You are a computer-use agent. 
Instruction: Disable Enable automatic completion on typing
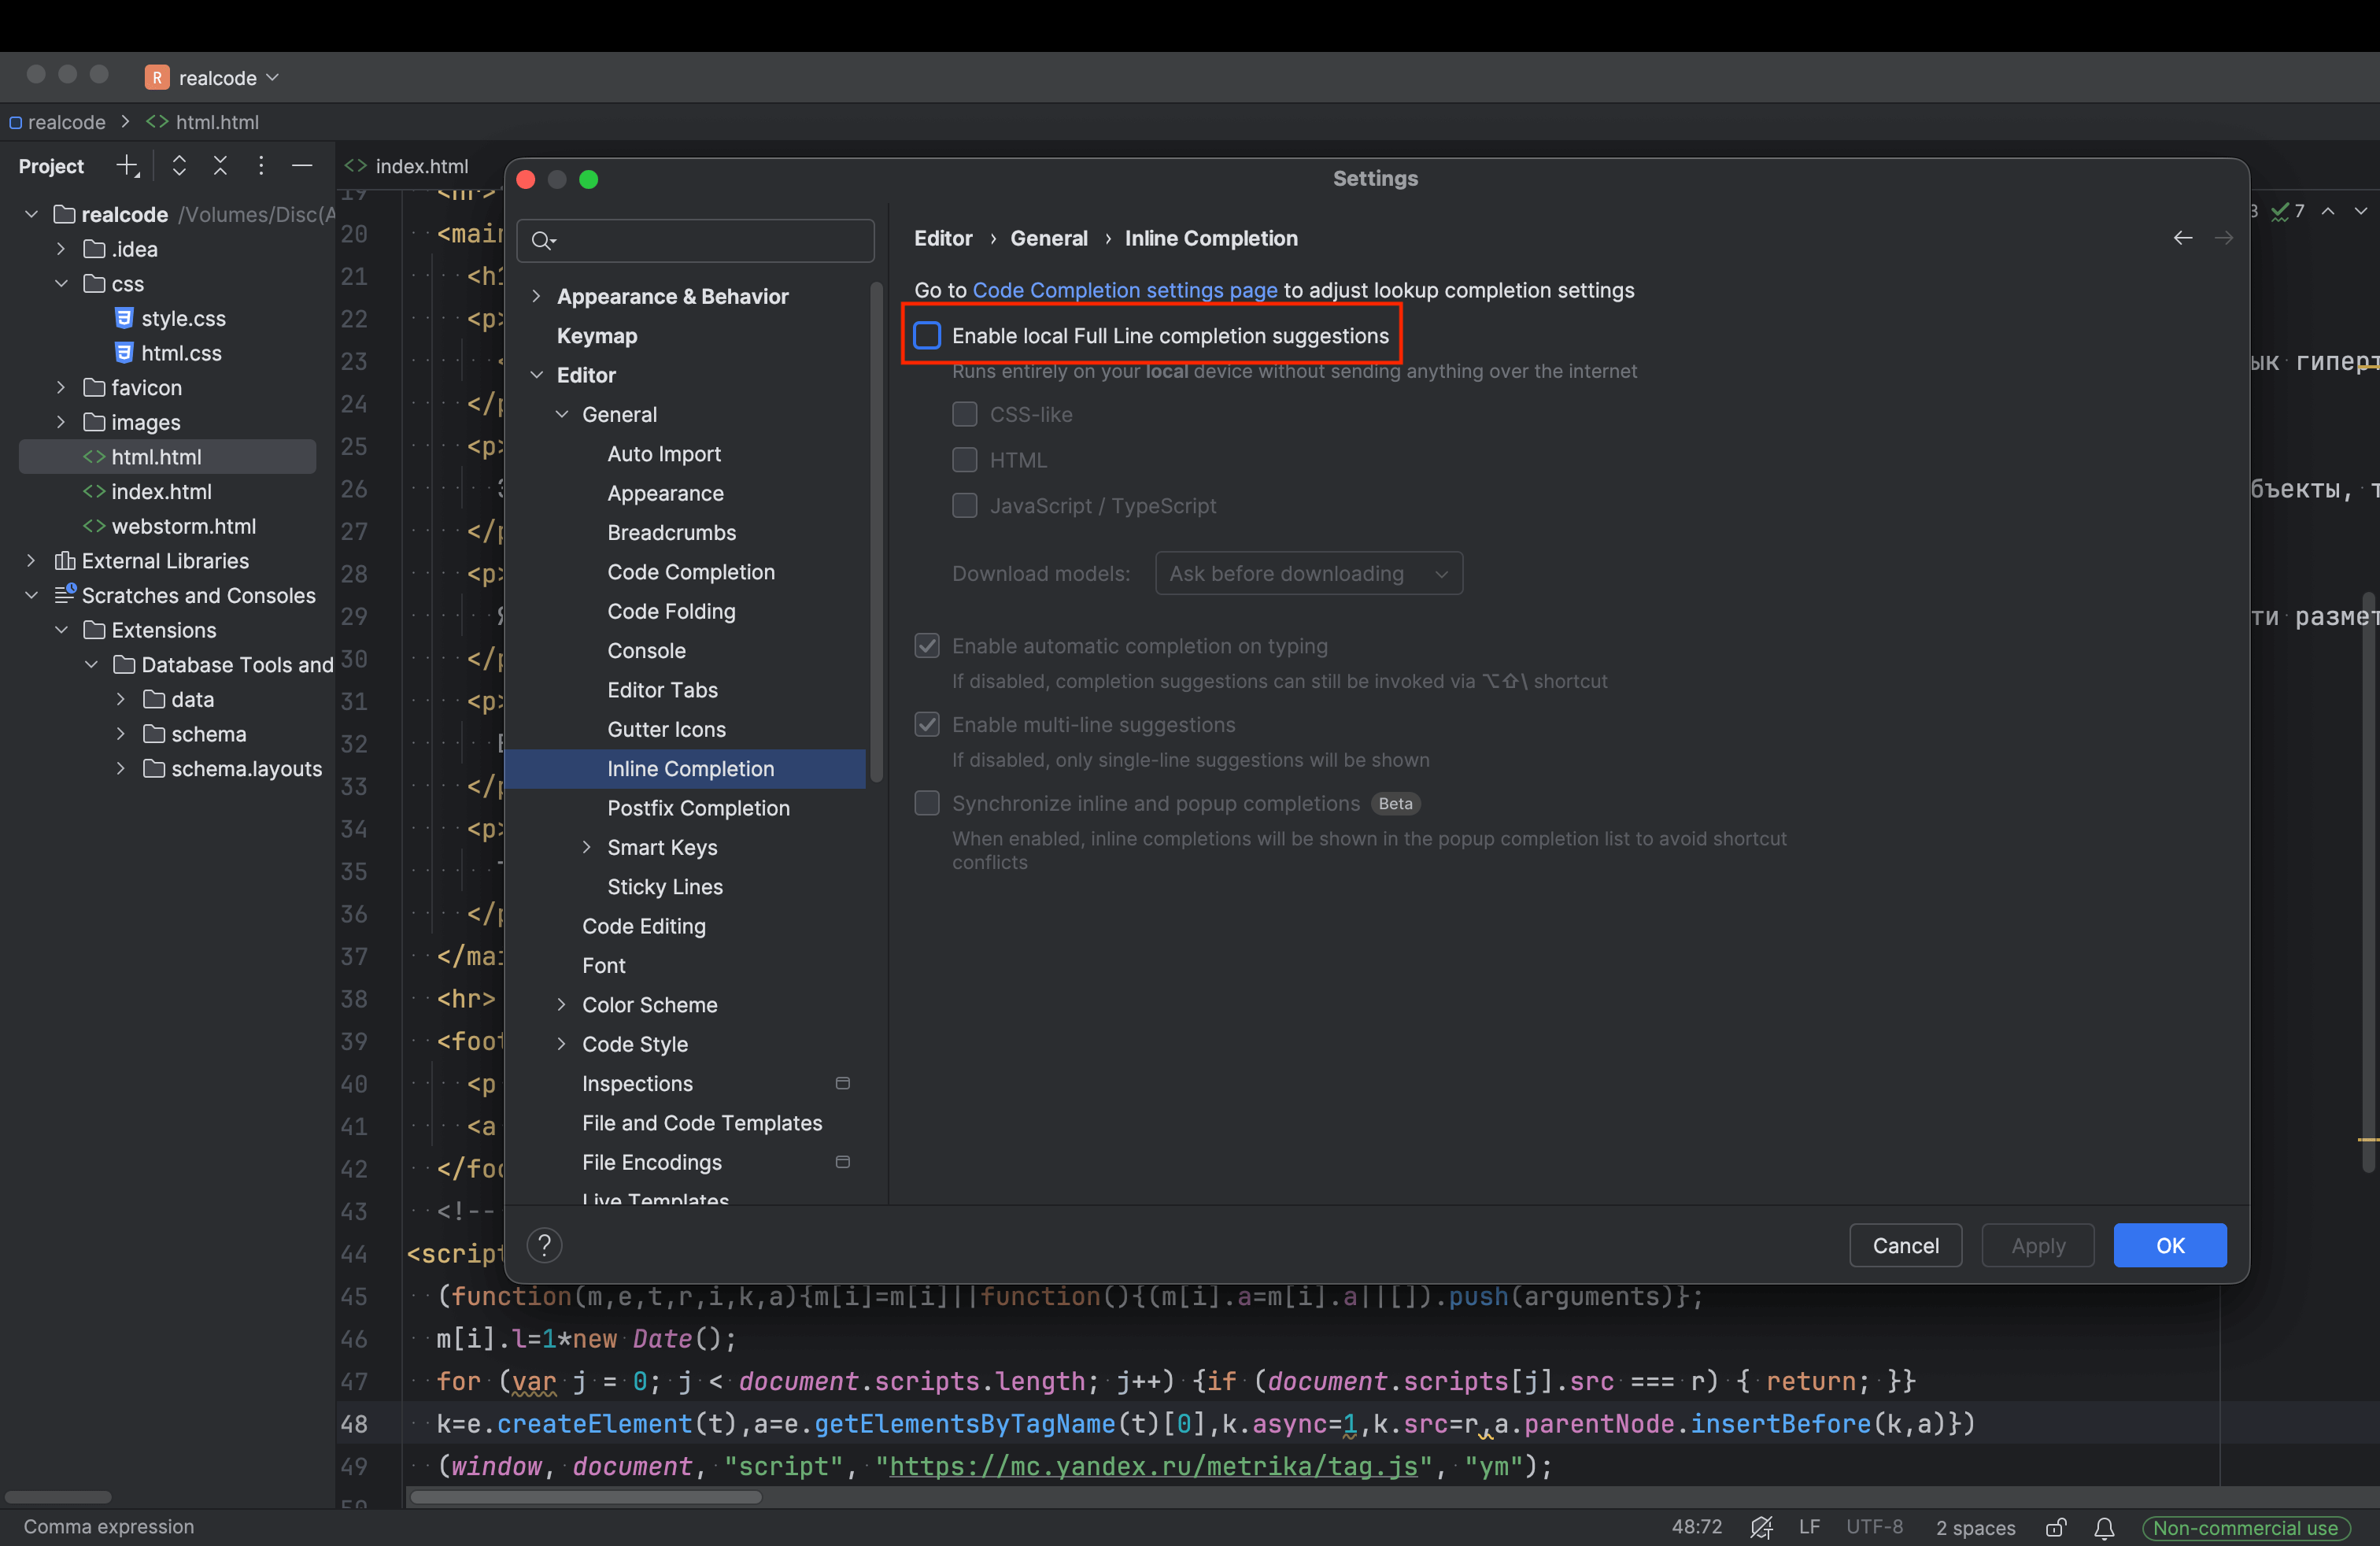point(927,646)
